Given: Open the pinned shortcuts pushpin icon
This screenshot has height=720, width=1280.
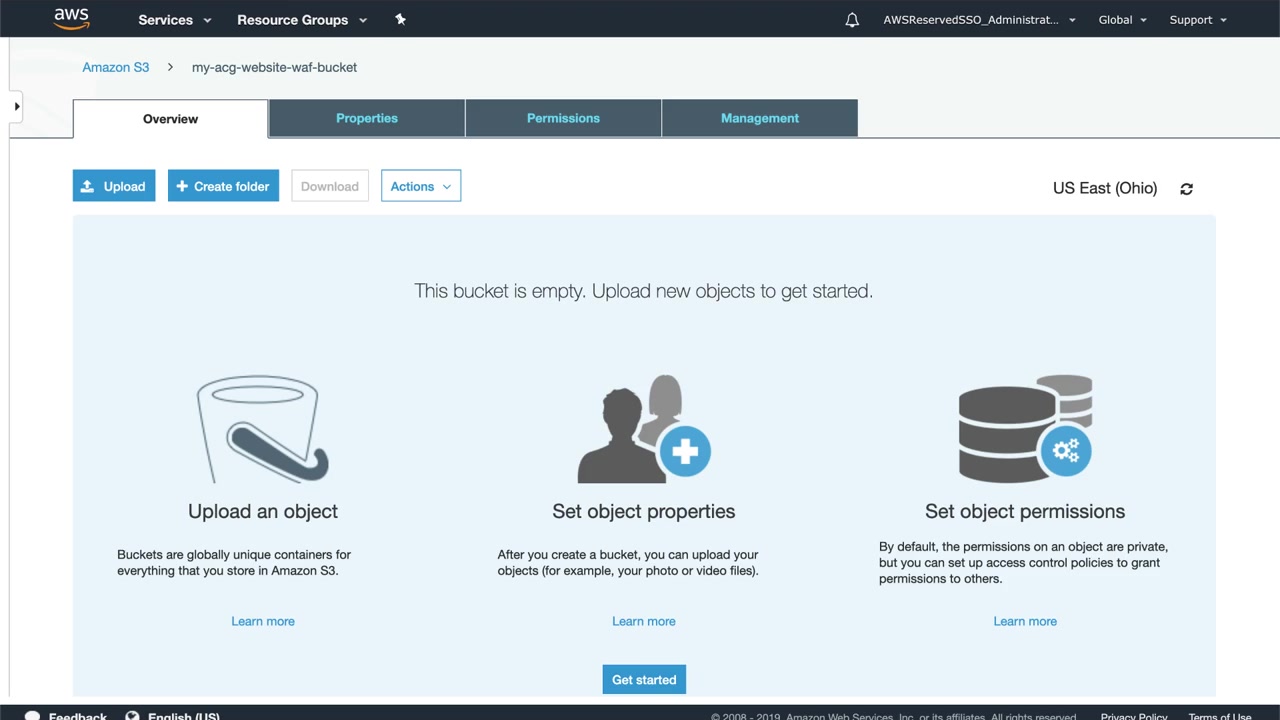Looking at the screenshot, I should (400, 19).
